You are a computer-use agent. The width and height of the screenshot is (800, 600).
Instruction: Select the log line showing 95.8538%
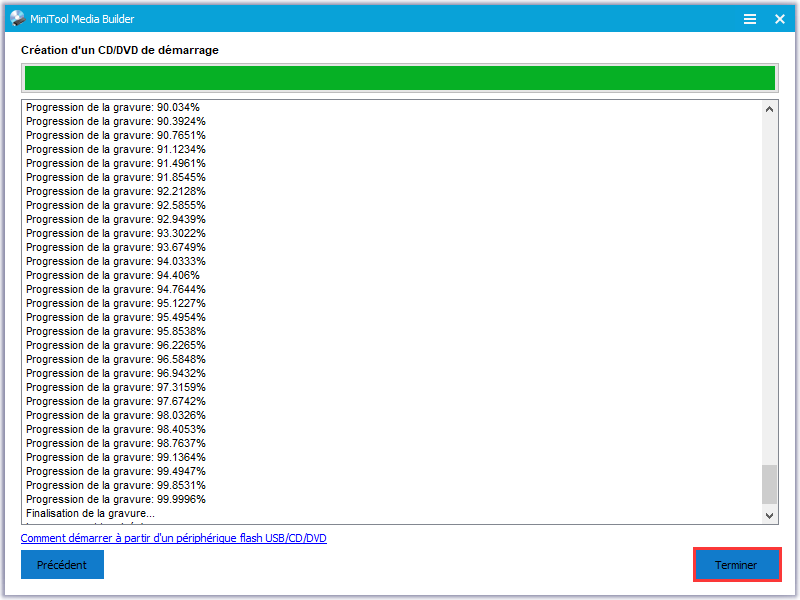[x=116, y=331]
